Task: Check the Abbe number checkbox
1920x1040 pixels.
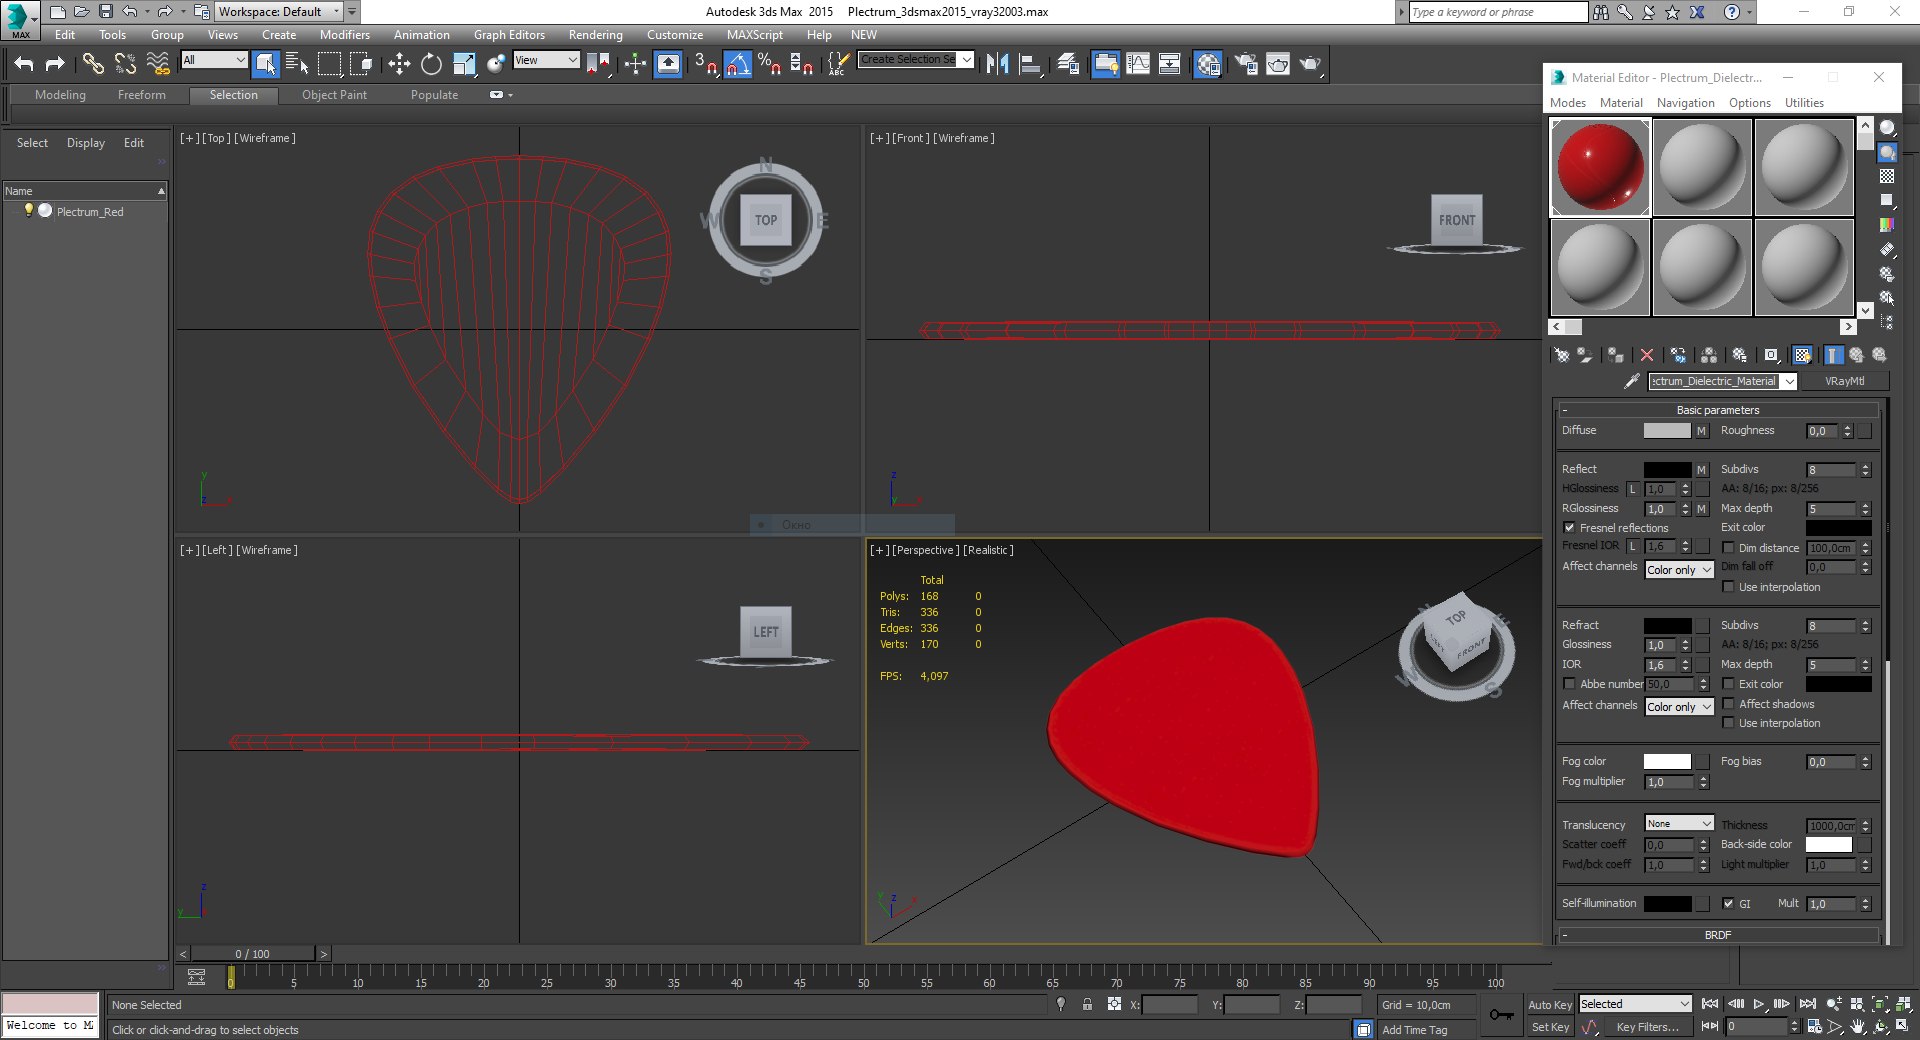Action: point(1569,684)
